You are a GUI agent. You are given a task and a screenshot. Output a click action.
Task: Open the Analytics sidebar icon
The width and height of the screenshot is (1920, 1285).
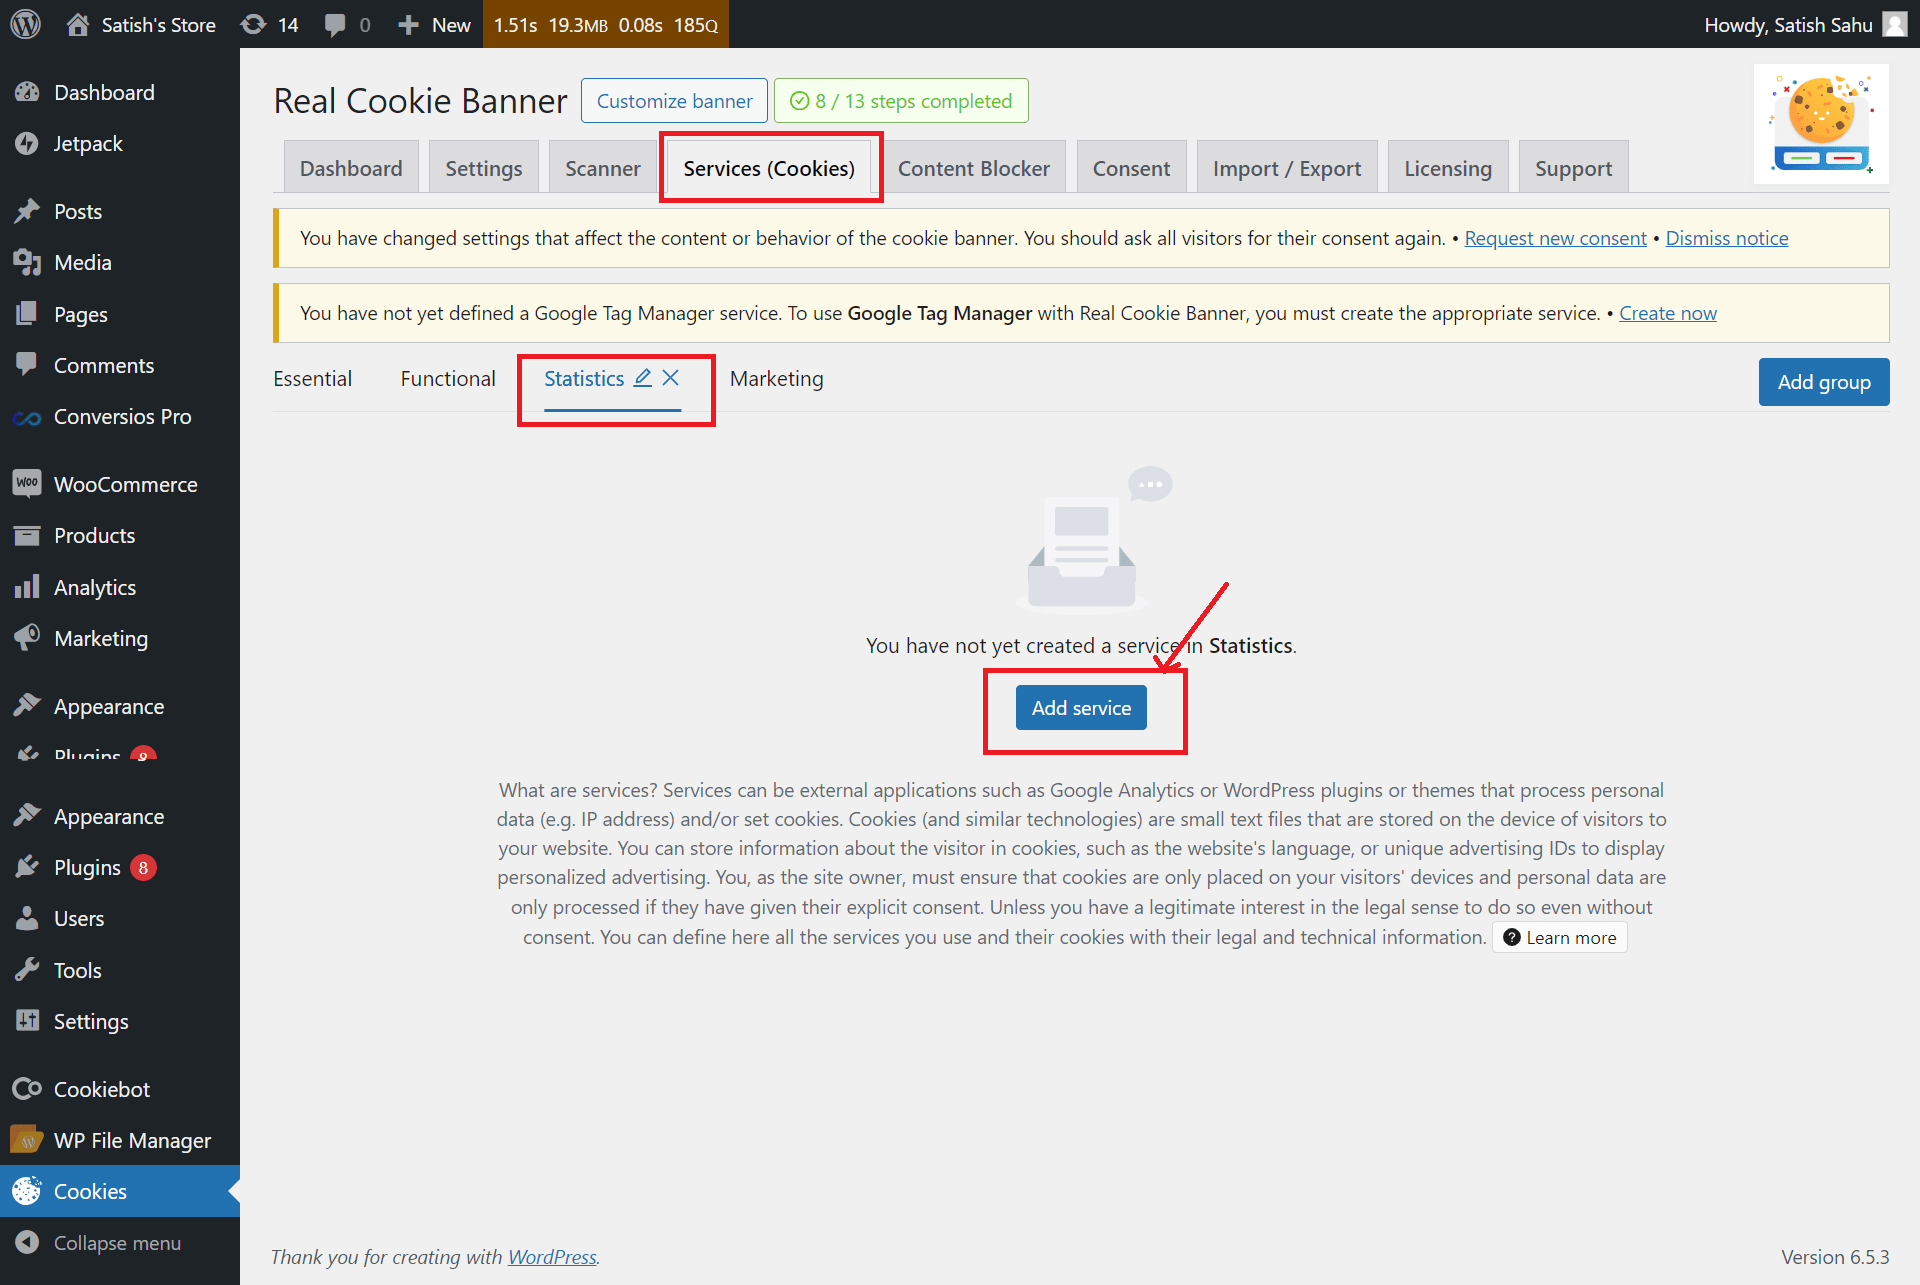tap(28, 587)
